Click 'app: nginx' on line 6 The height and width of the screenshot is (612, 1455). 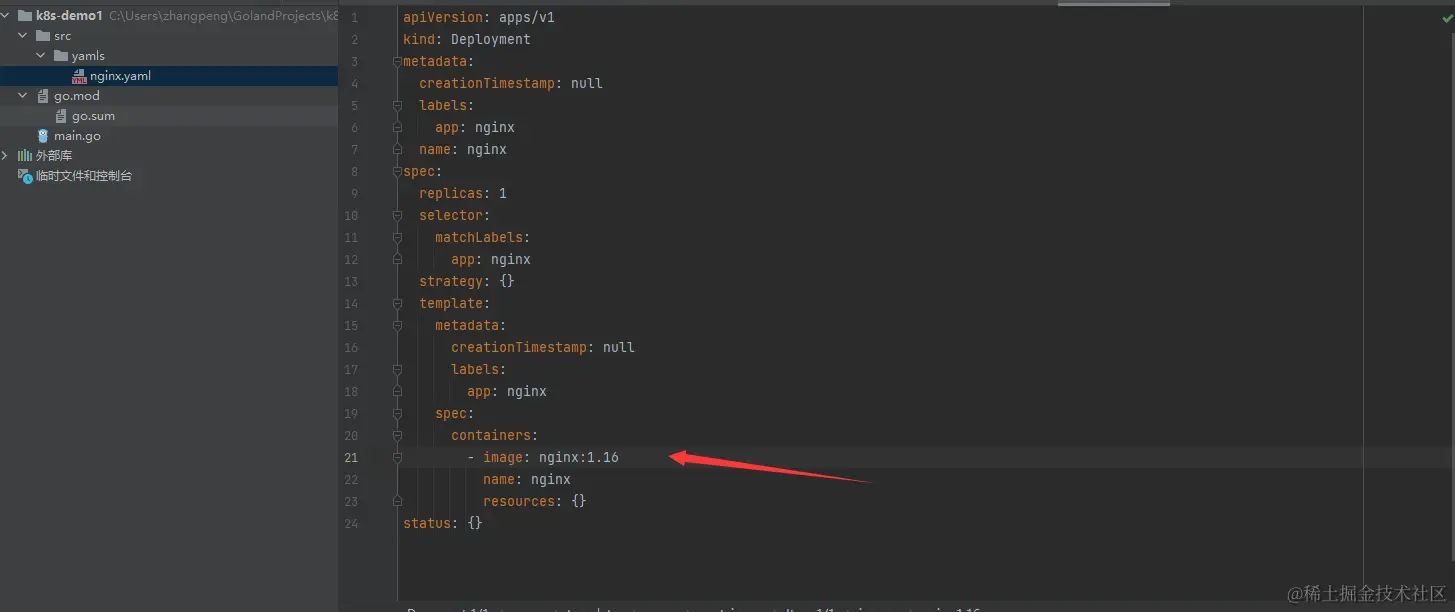(475, 128)
